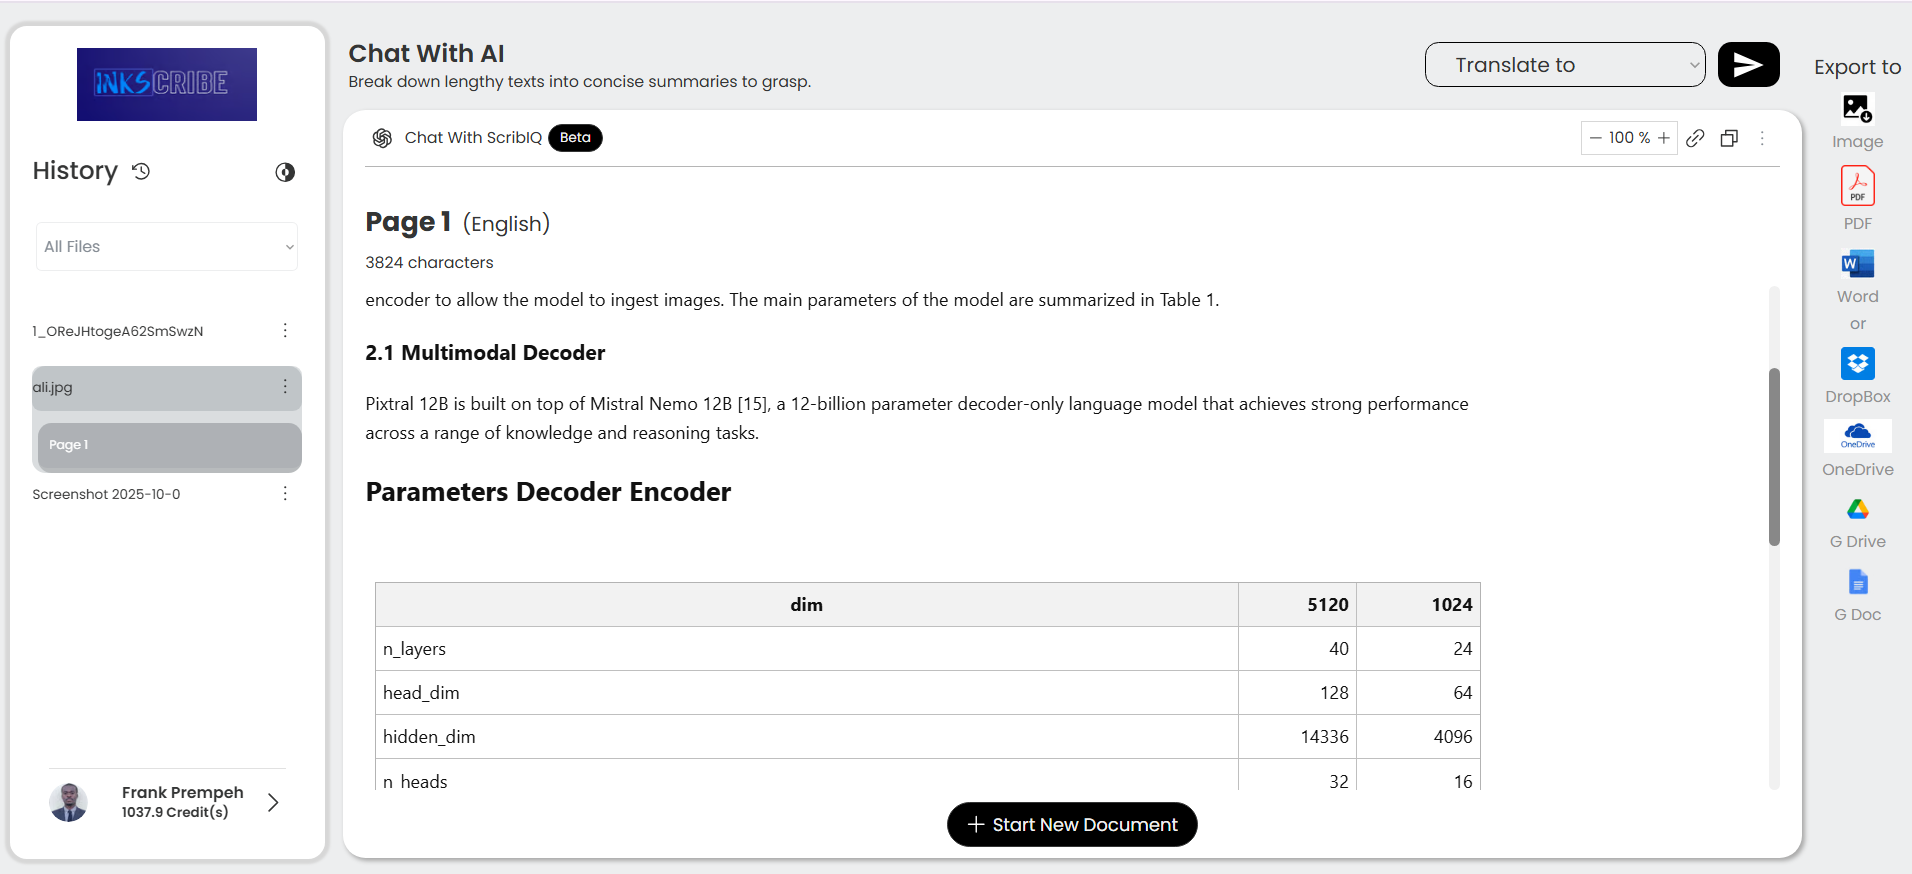Image resolution: width=1912 pixels, height=874 pixels.
Task: Open options menu for ali.jpg
Action: pyautogui.click(x=285, y=387)
